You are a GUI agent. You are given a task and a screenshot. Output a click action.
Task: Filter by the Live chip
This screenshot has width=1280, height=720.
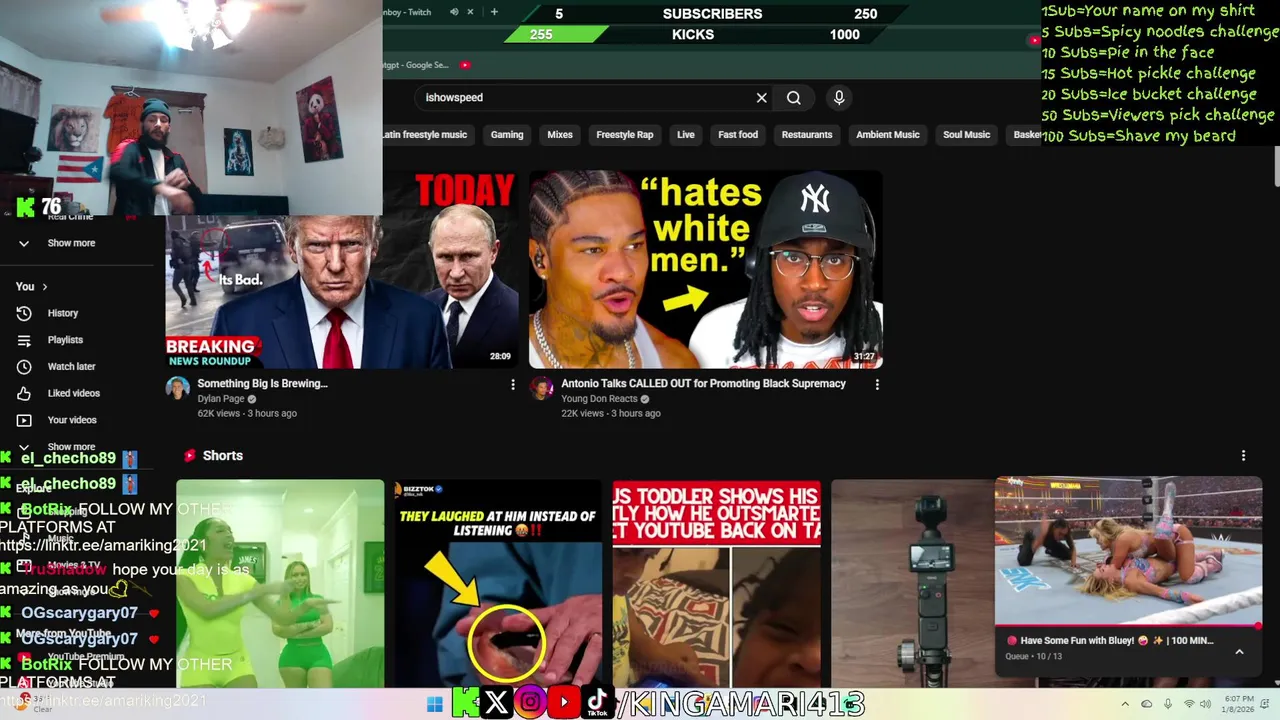pyautogui.click(x=686, y=135)
